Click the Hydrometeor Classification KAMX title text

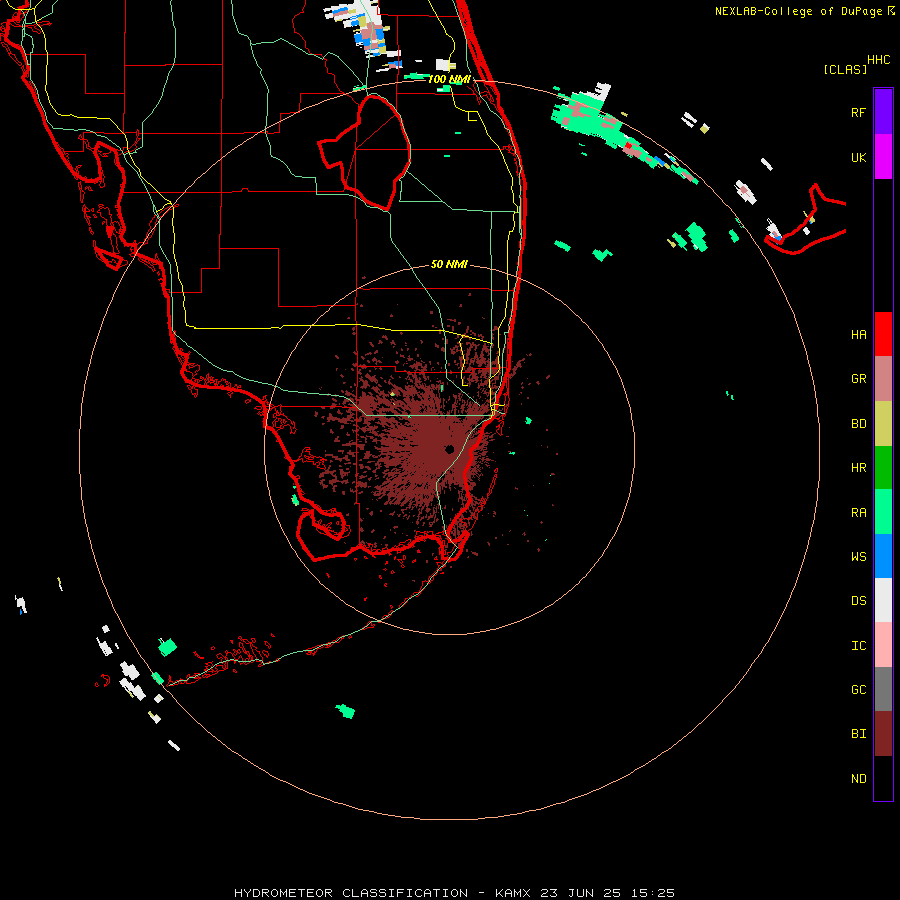click(454, 893)
